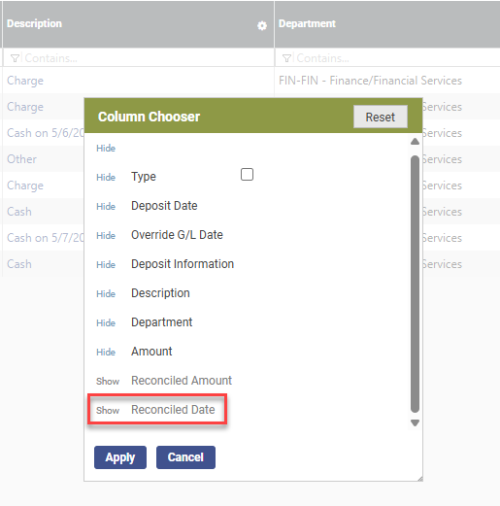
Task: Cancel the Column Chooser dialog
Action: 186,457
